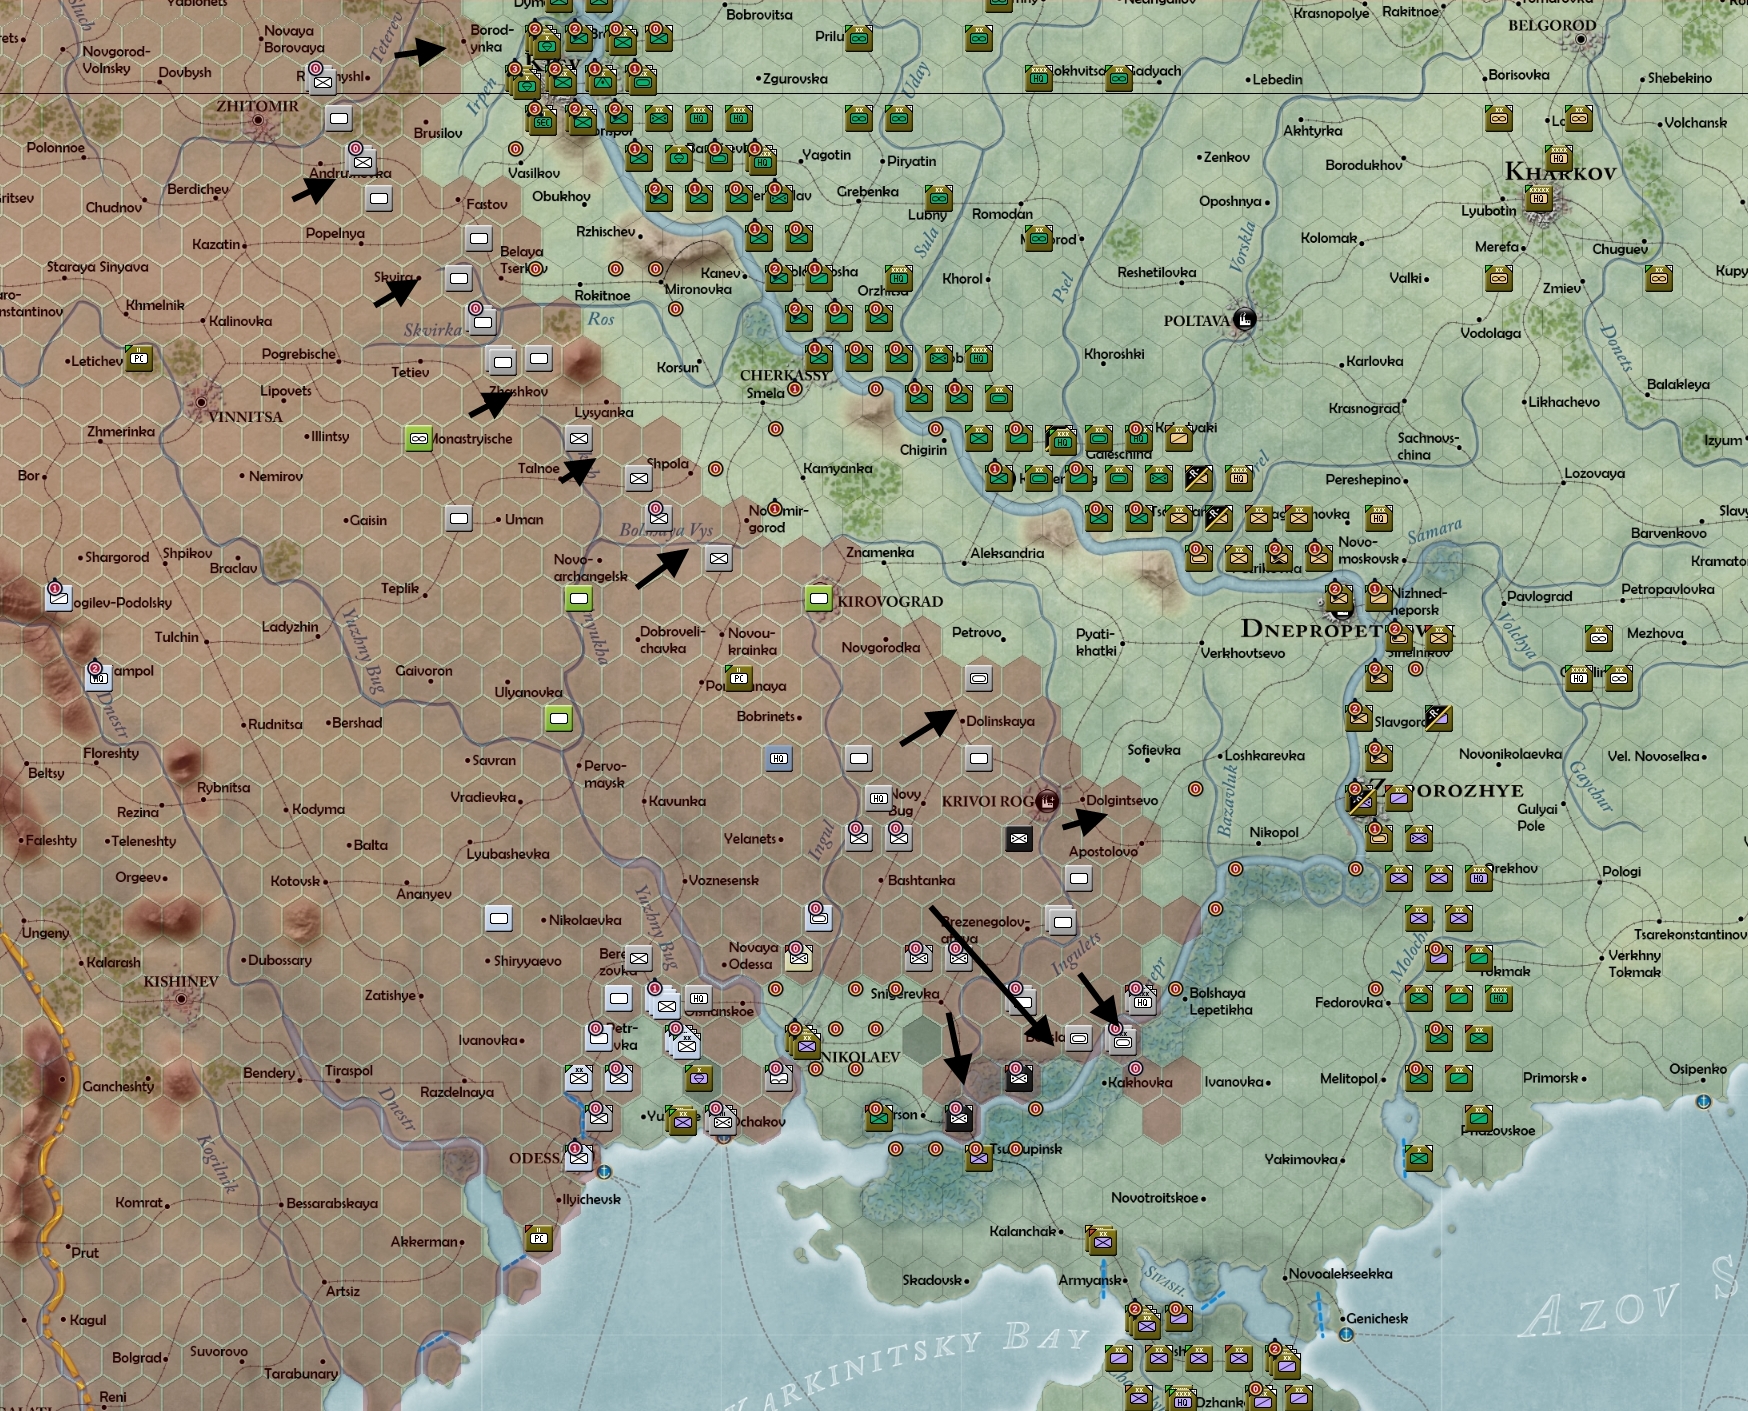Click the Melitopol town label
Screen dimensions: 1748x1411
coord(1349,1078)
